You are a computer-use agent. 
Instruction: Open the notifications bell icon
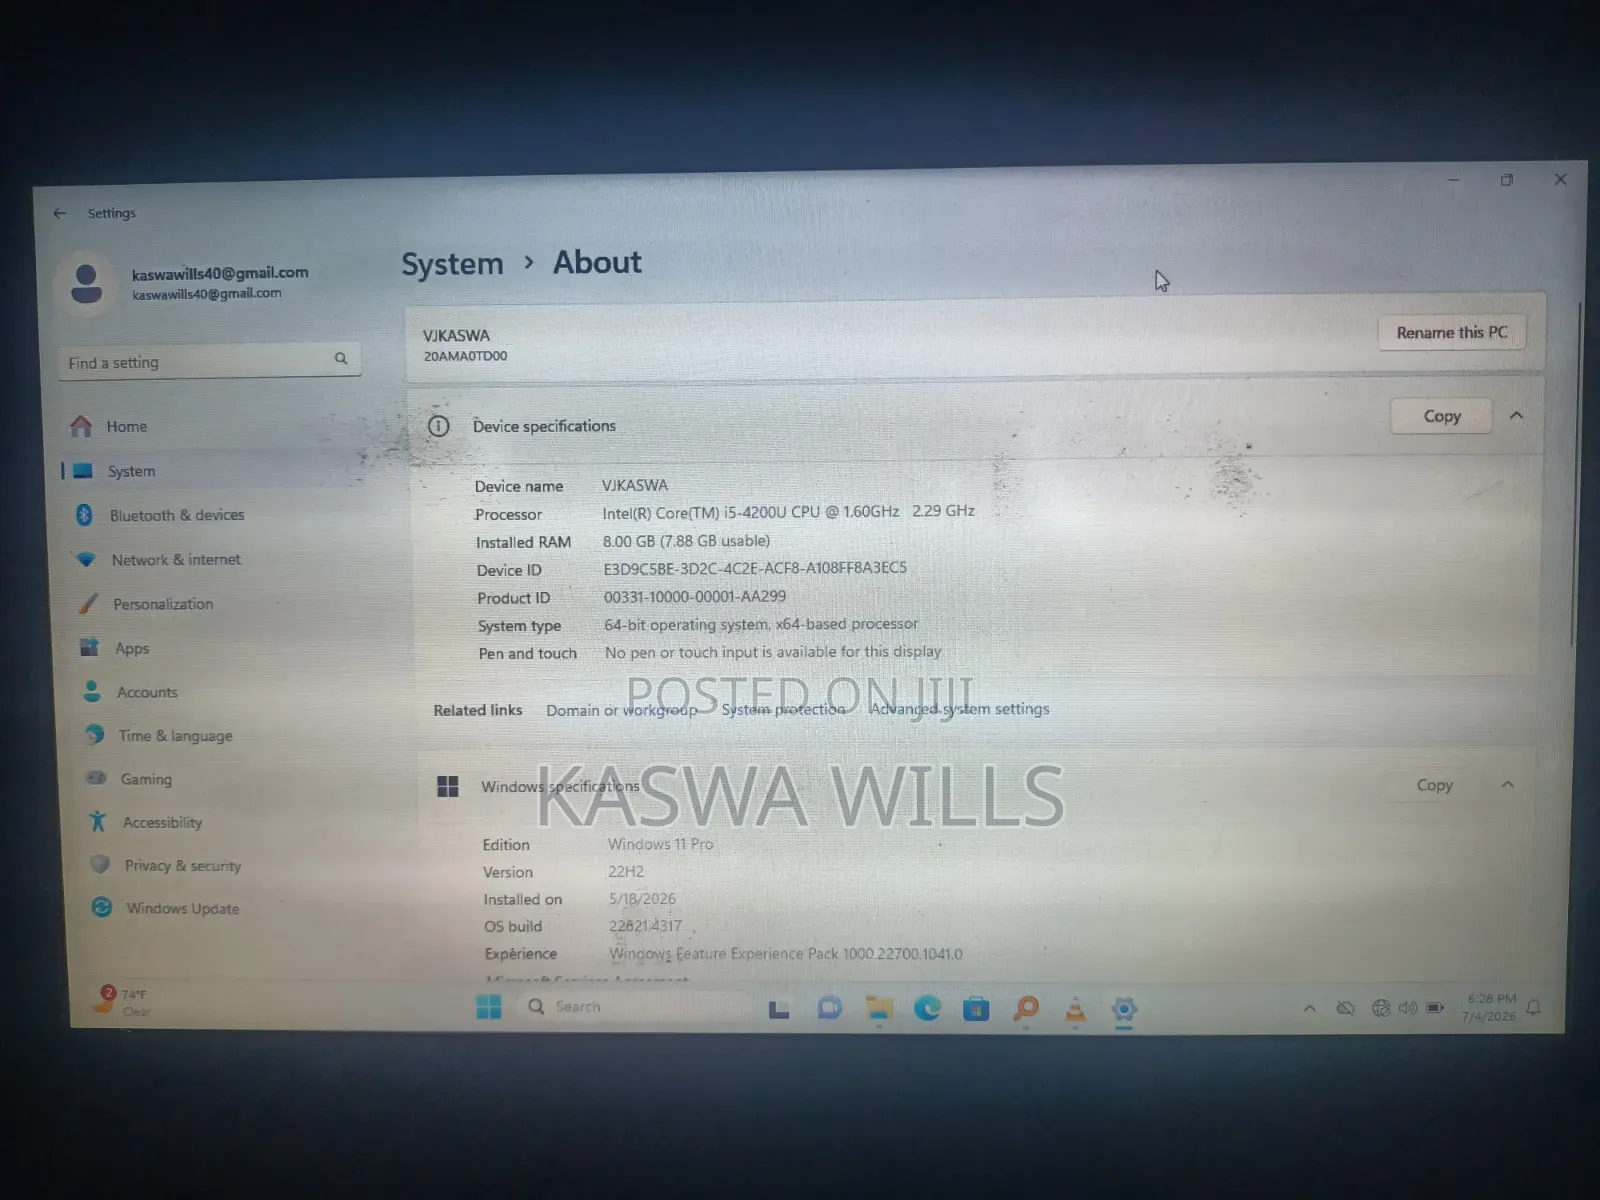pyautogui.click(x=1534, y=1007)
